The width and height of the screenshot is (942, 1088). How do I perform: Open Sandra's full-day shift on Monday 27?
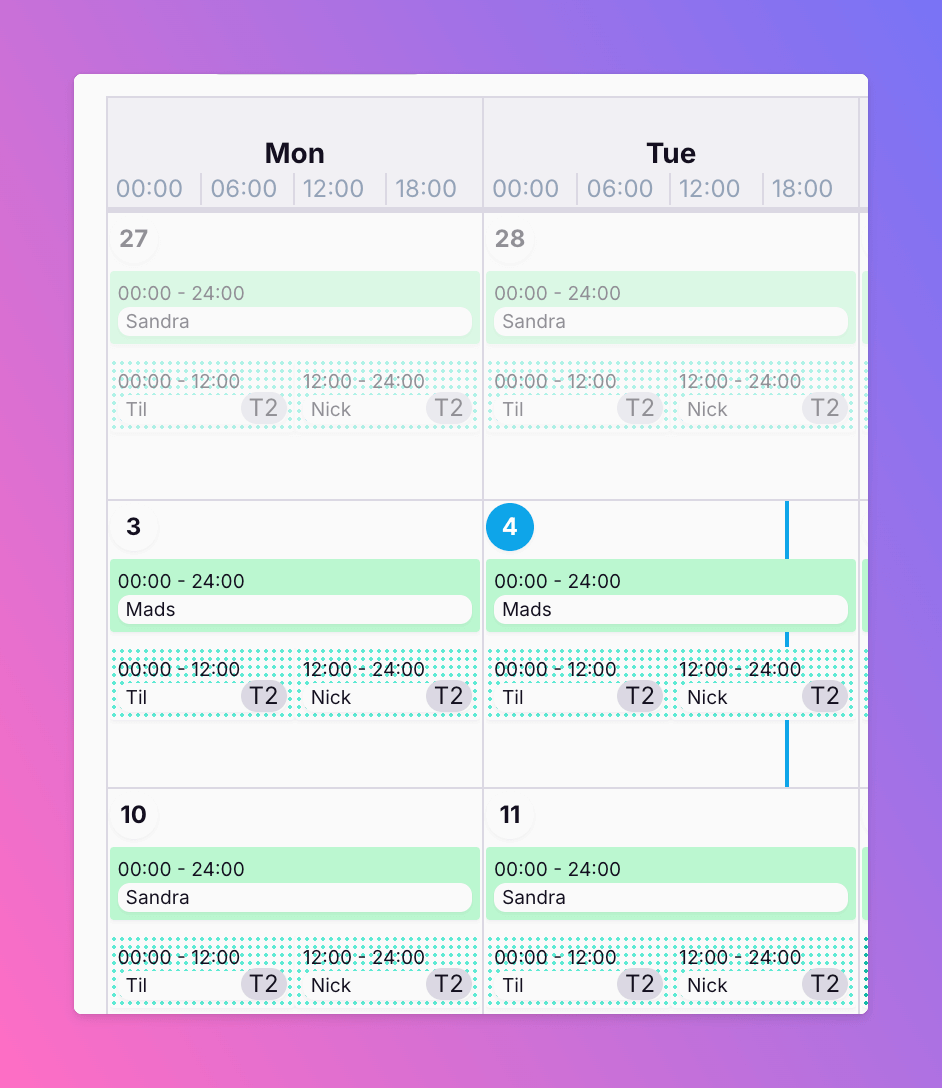295,307
